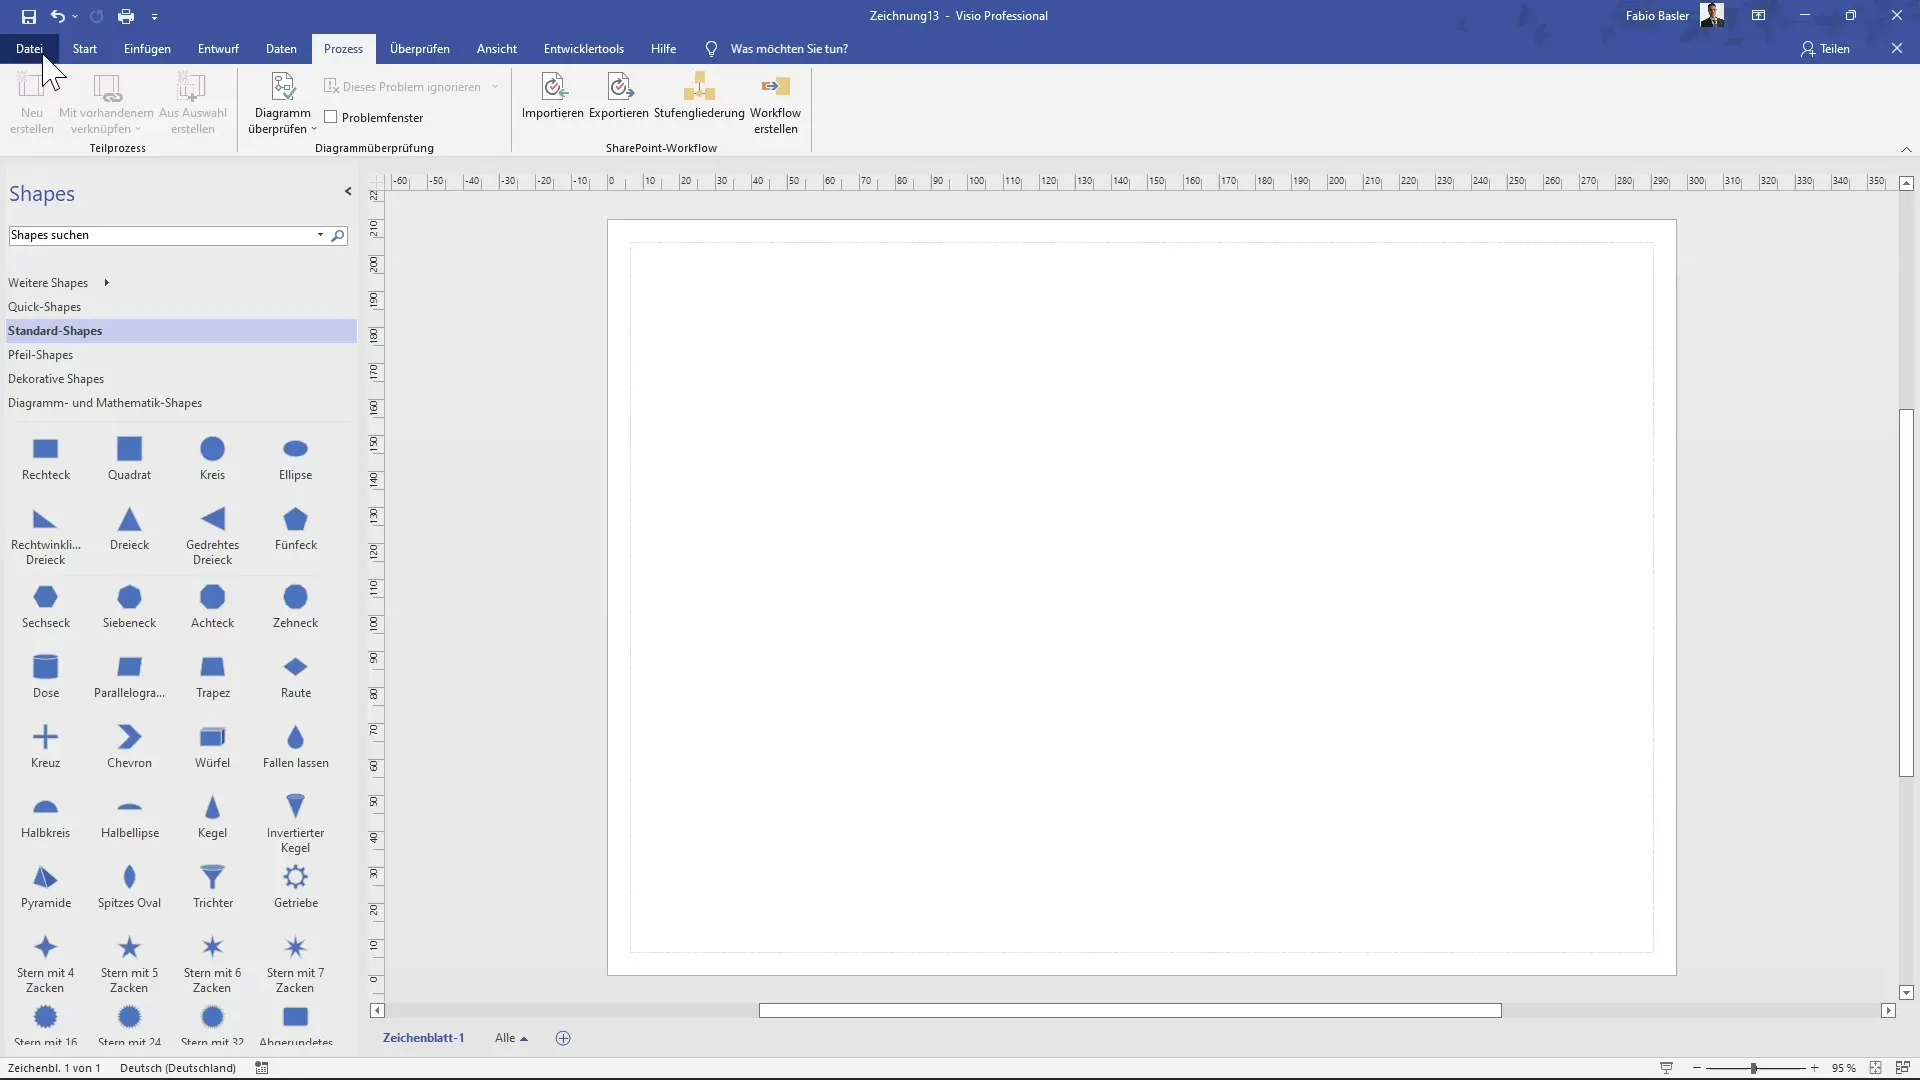Zoom in with the plus button
Viewport: 1920px width, 1080px height.
coord(1815,1069)
